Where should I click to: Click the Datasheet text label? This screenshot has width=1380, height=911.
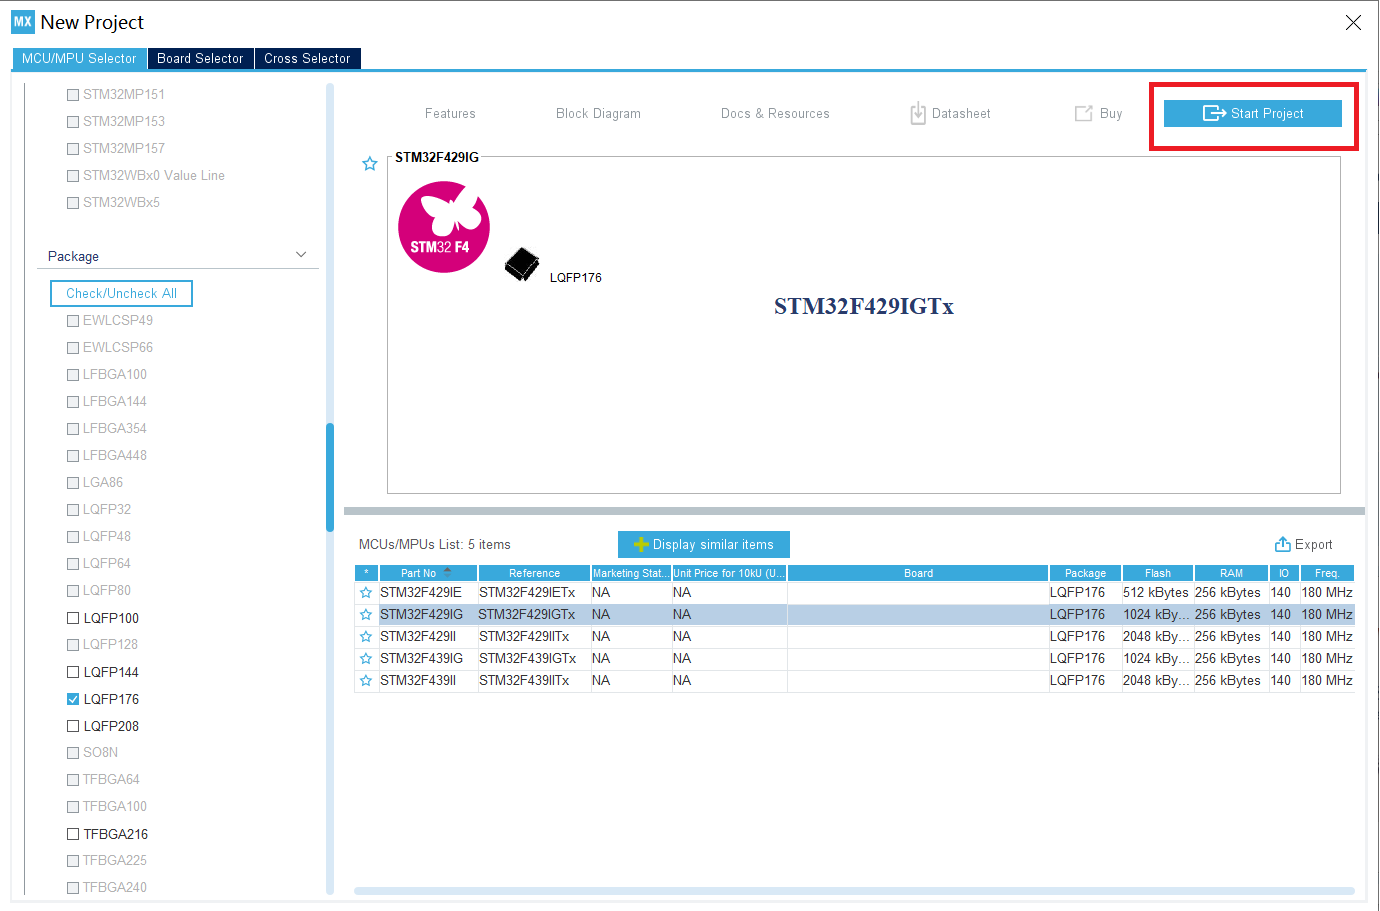tap(961, 114)
